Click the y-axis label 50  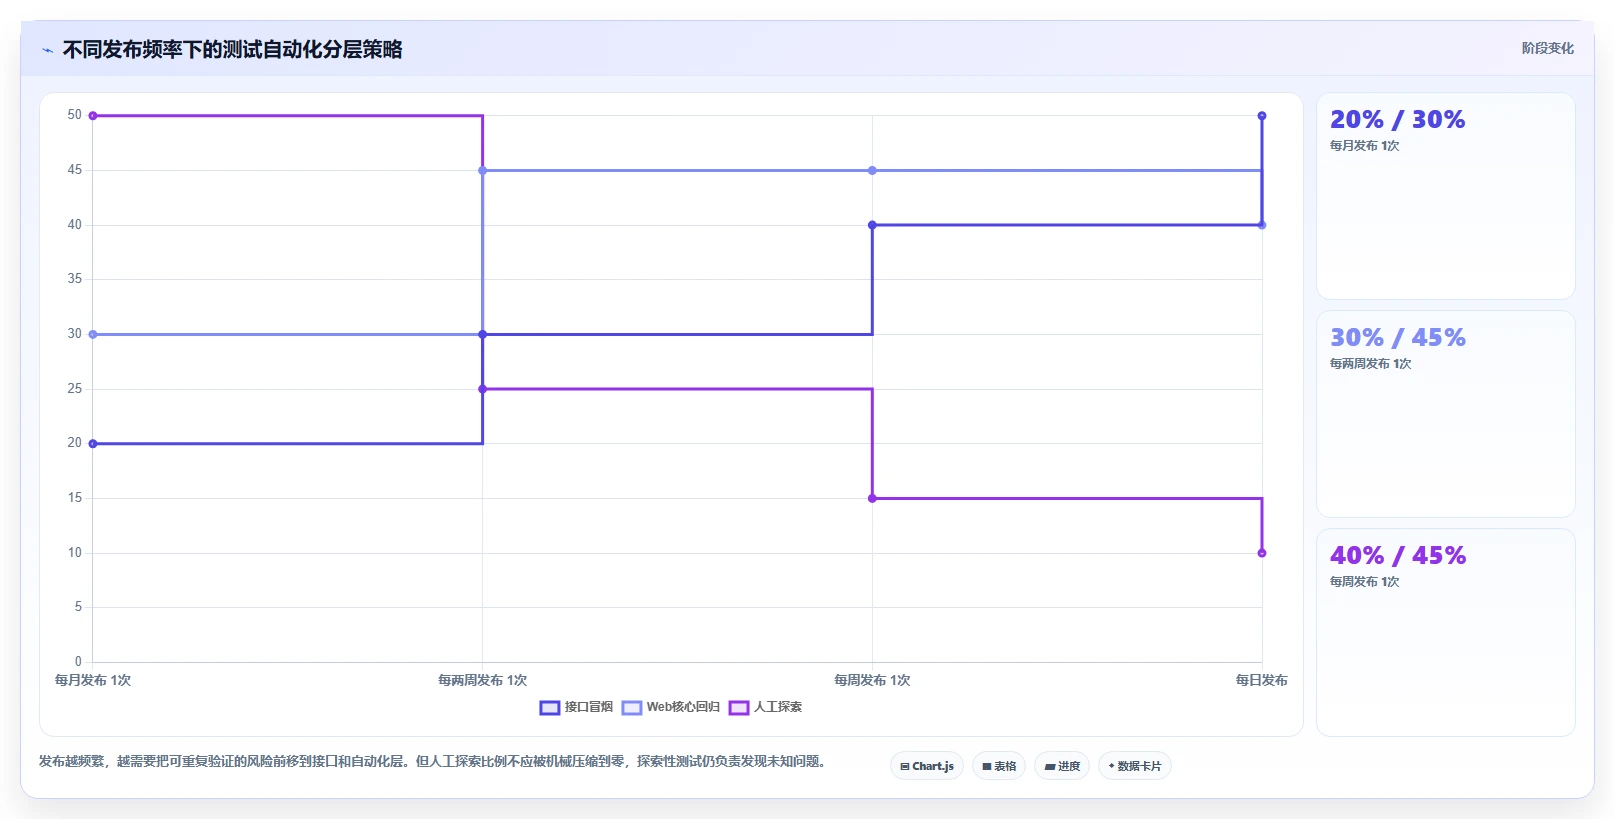75,115
